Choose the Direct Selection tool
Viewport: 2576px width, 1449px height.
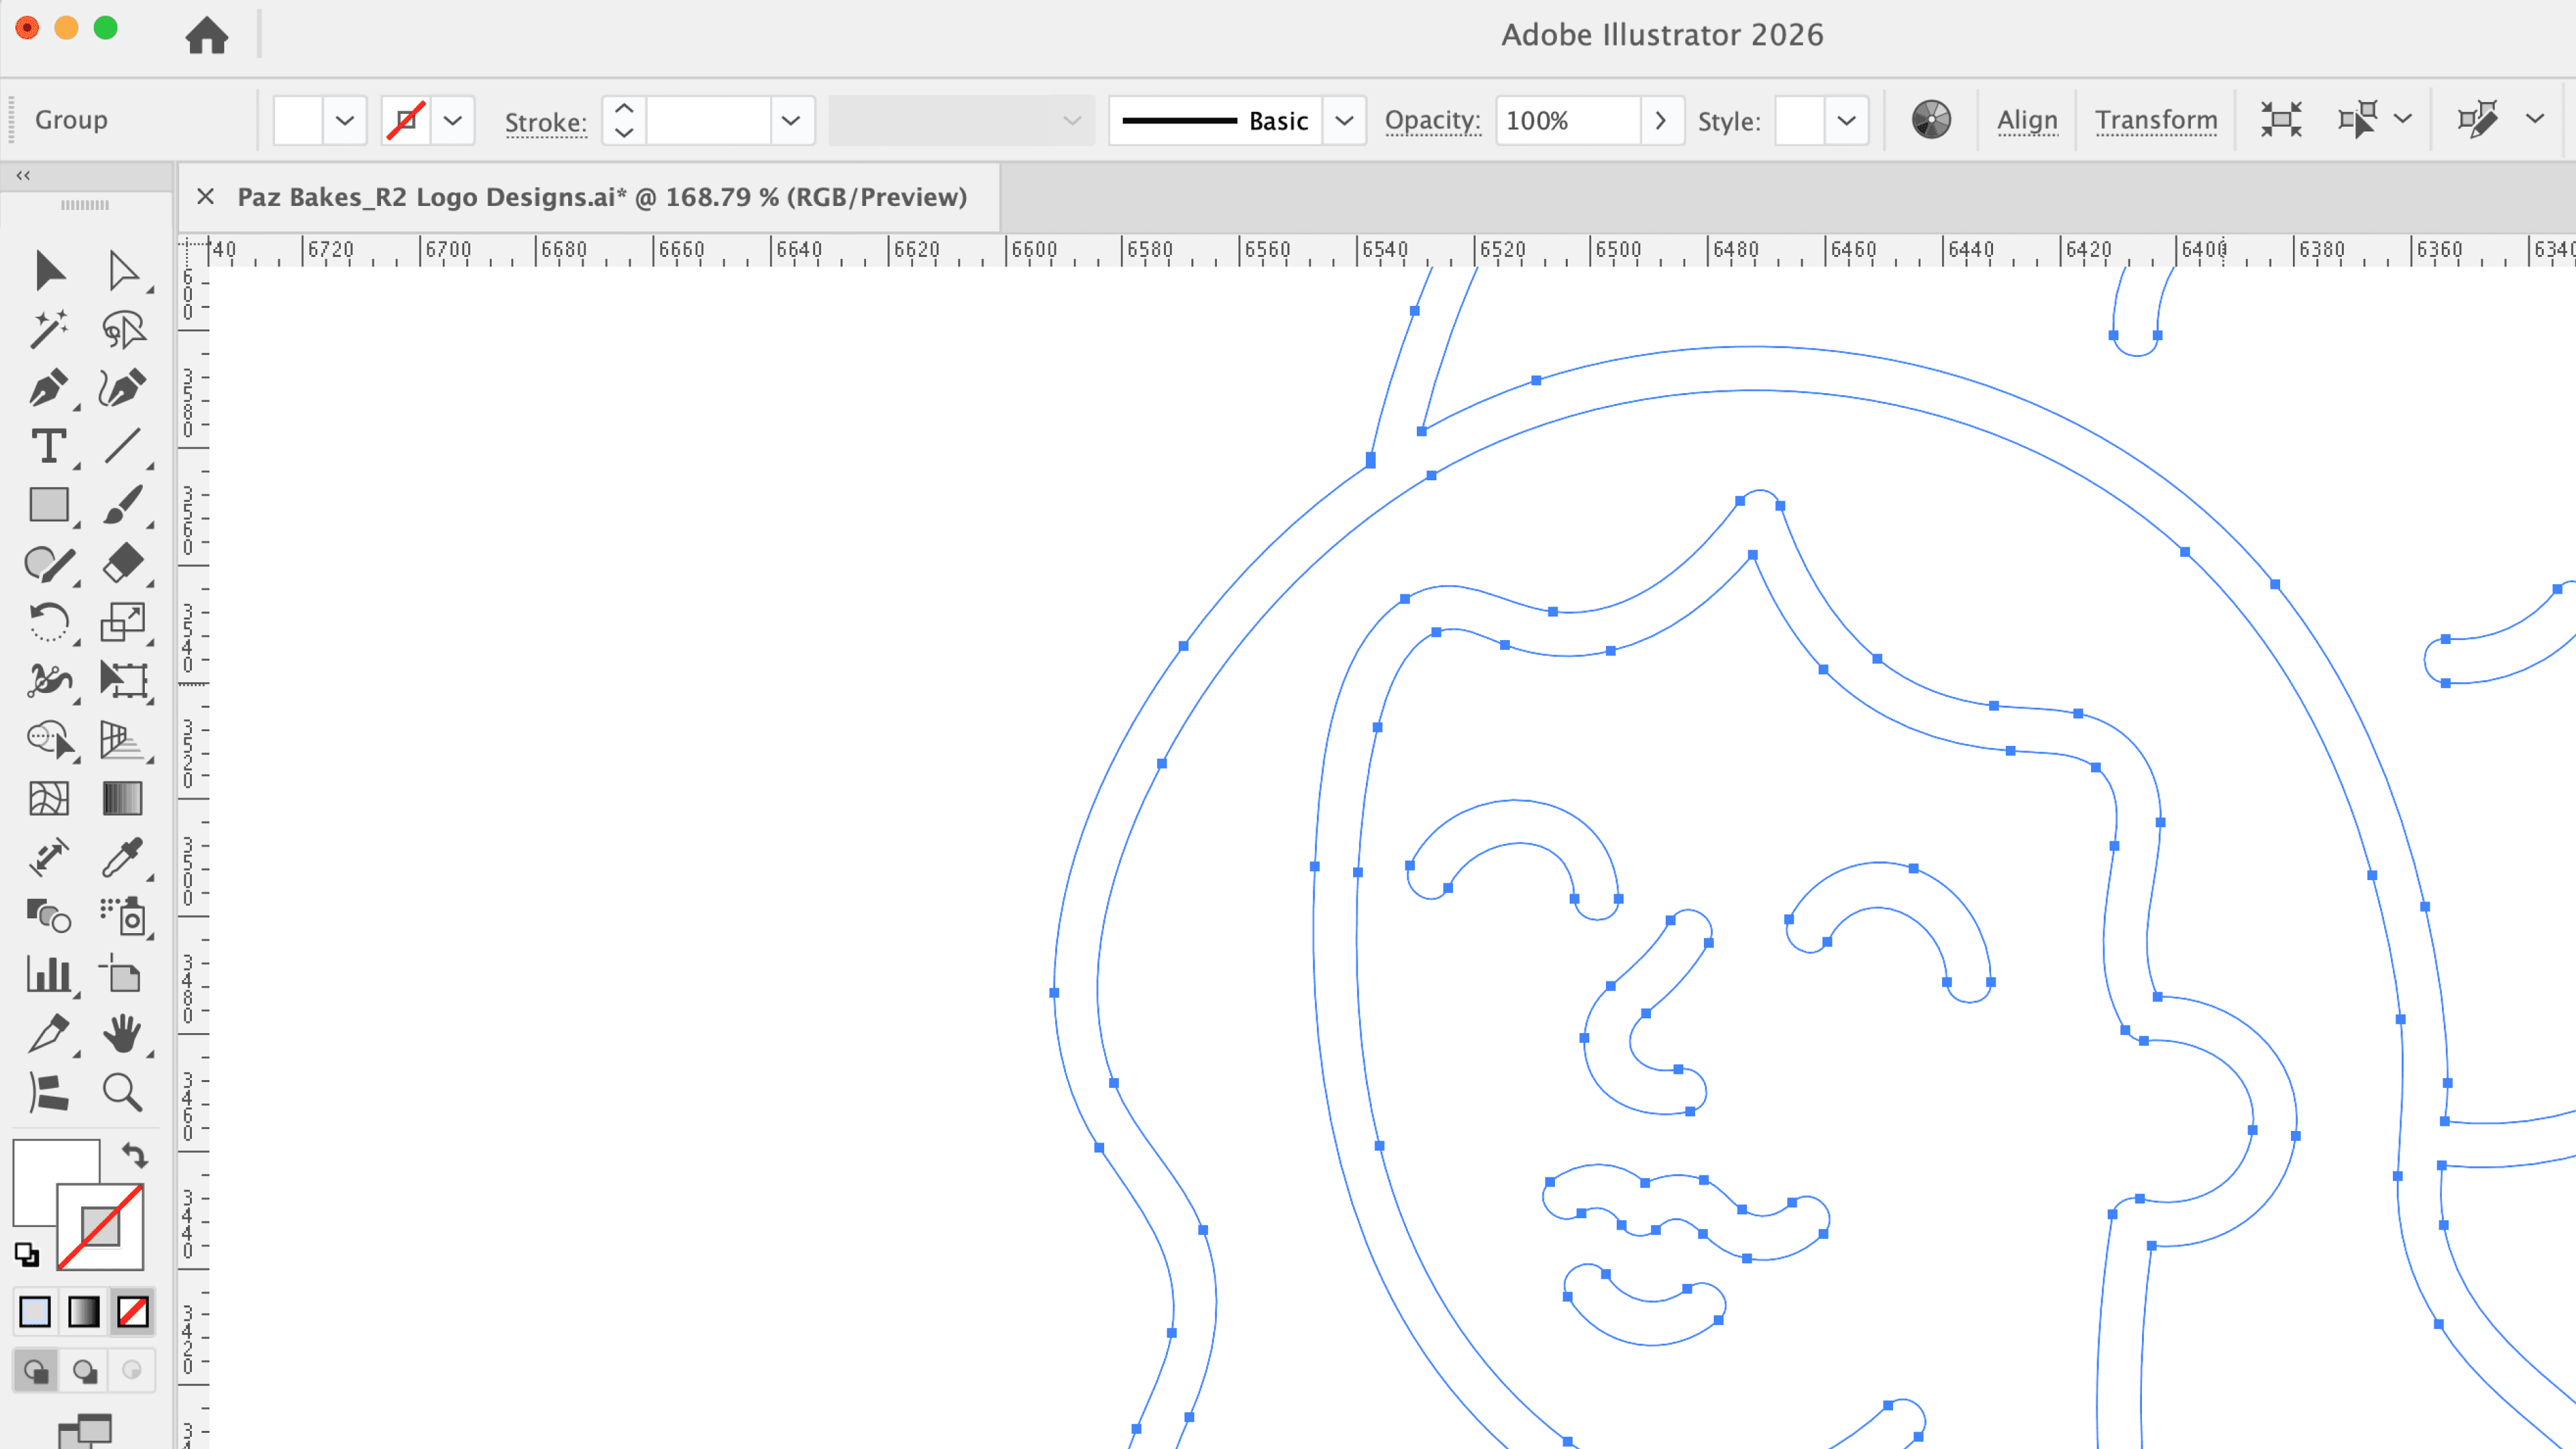click(x=122, y=271)
